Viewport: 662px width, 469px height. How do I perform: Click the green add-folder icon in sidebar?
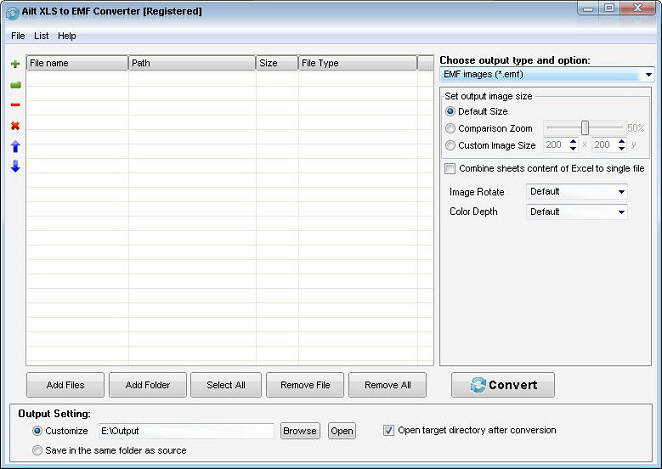pos(15,85)
